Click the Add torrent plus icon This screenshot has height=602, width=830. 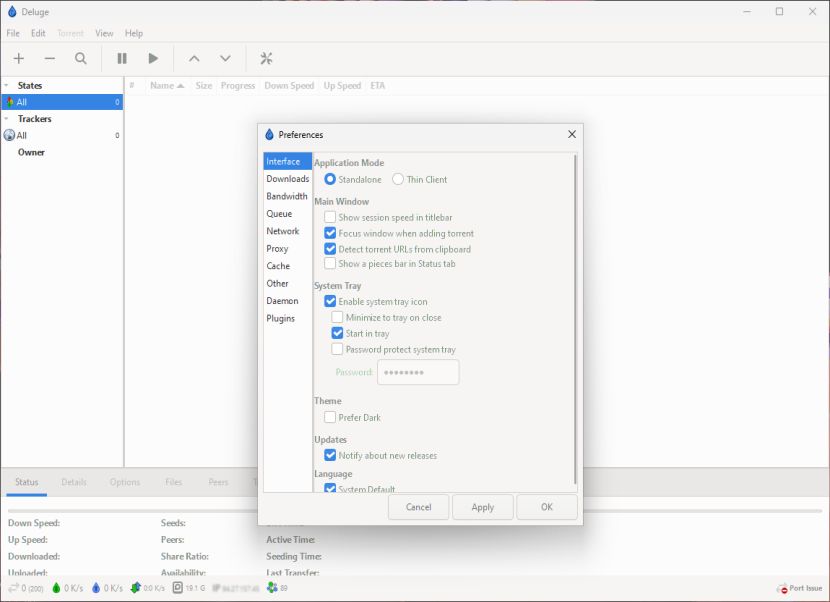click(19, 58)
